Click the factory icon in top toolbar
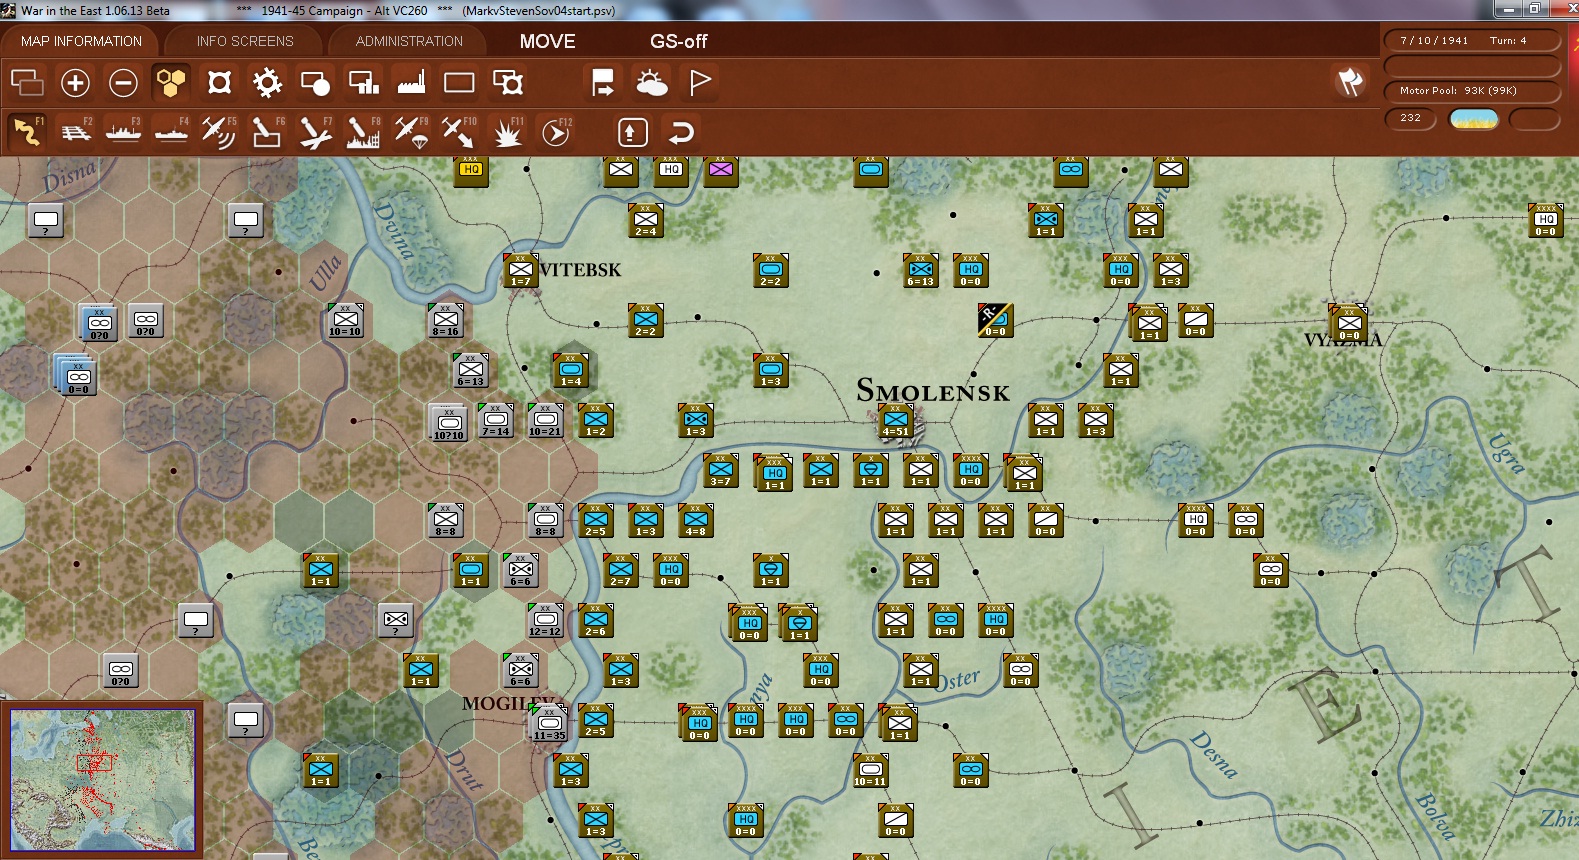This screenshot has width=1579, height=860. (411, 83)
